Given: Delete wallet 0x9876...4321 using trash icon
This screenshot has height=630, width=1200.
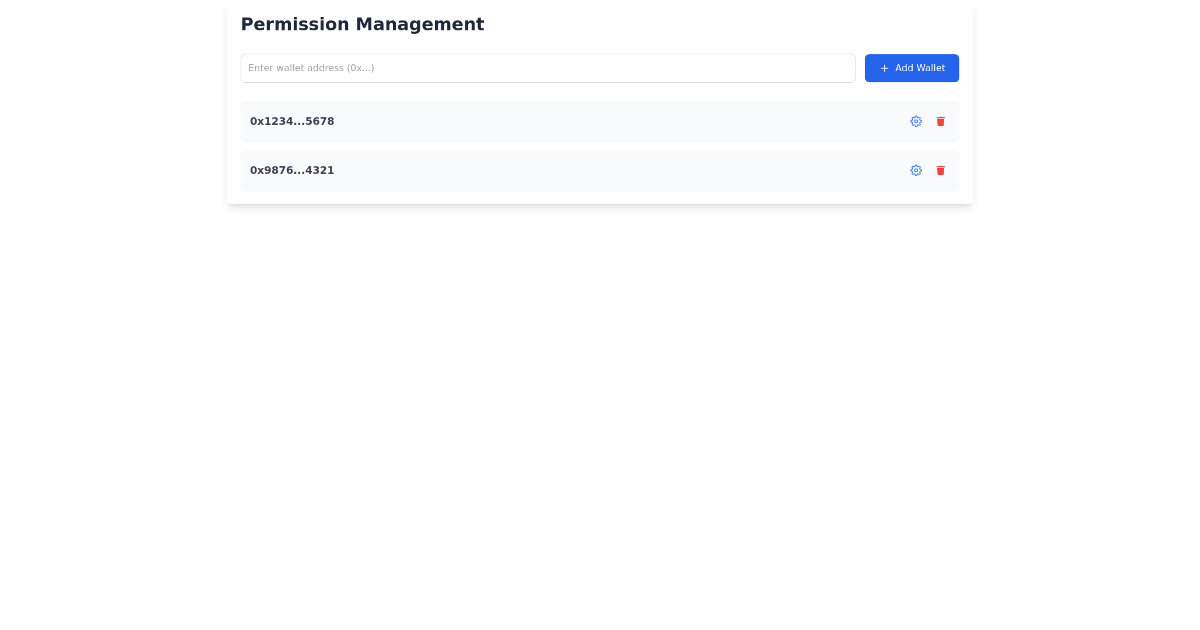Looking at the screenshot, I should pyautogui.click(x=940, y=170).
